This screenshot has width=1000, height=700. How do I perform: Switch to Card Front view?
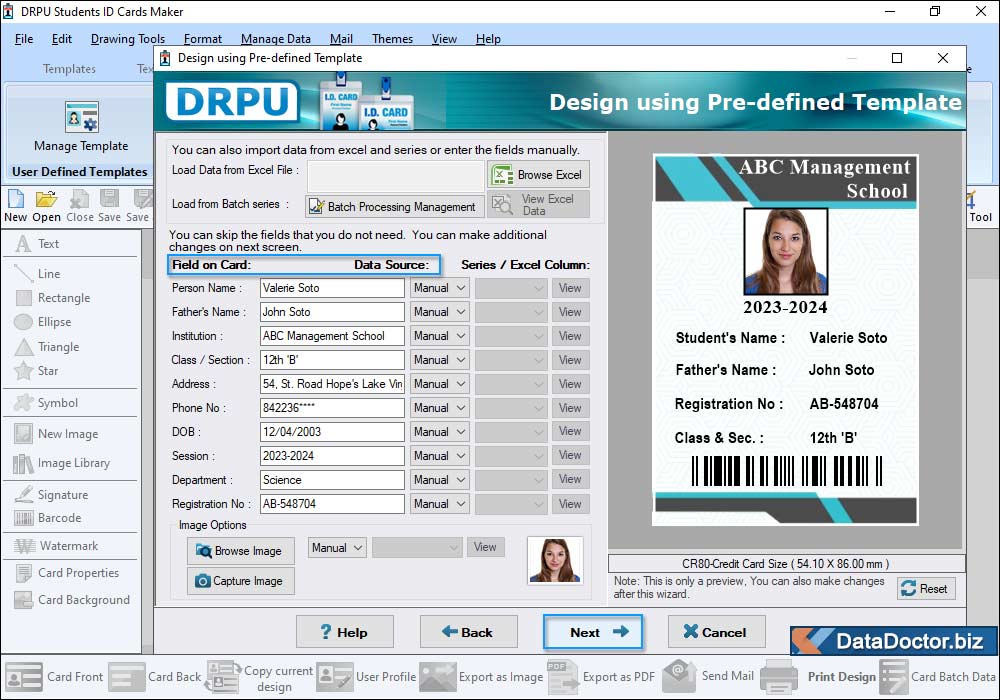pyautogui.click(x=54, y=676)
